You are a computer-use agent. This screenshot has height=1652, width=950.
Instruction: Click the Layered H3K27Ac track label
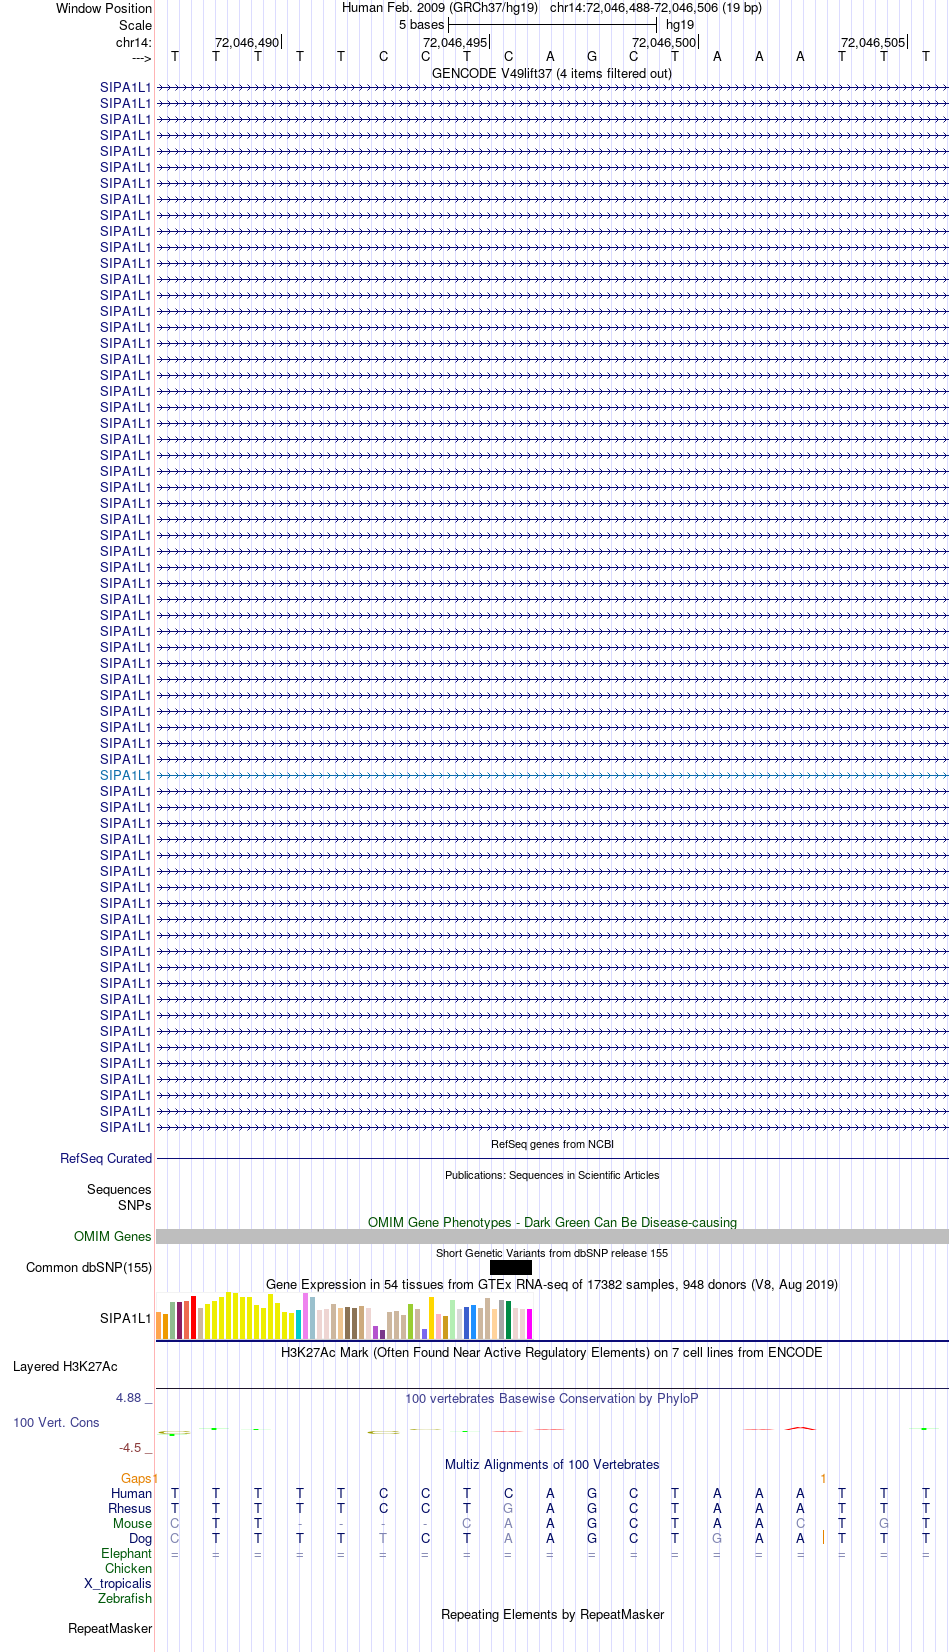coord(65,1367)
